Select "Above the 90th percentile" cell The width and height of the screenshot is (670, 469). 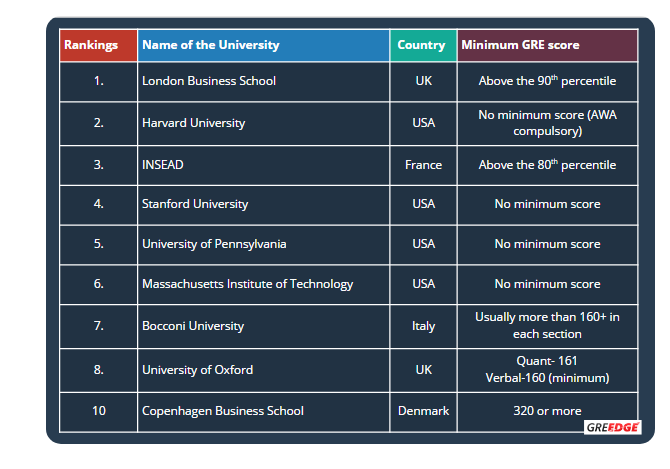(x=547, y=80)
